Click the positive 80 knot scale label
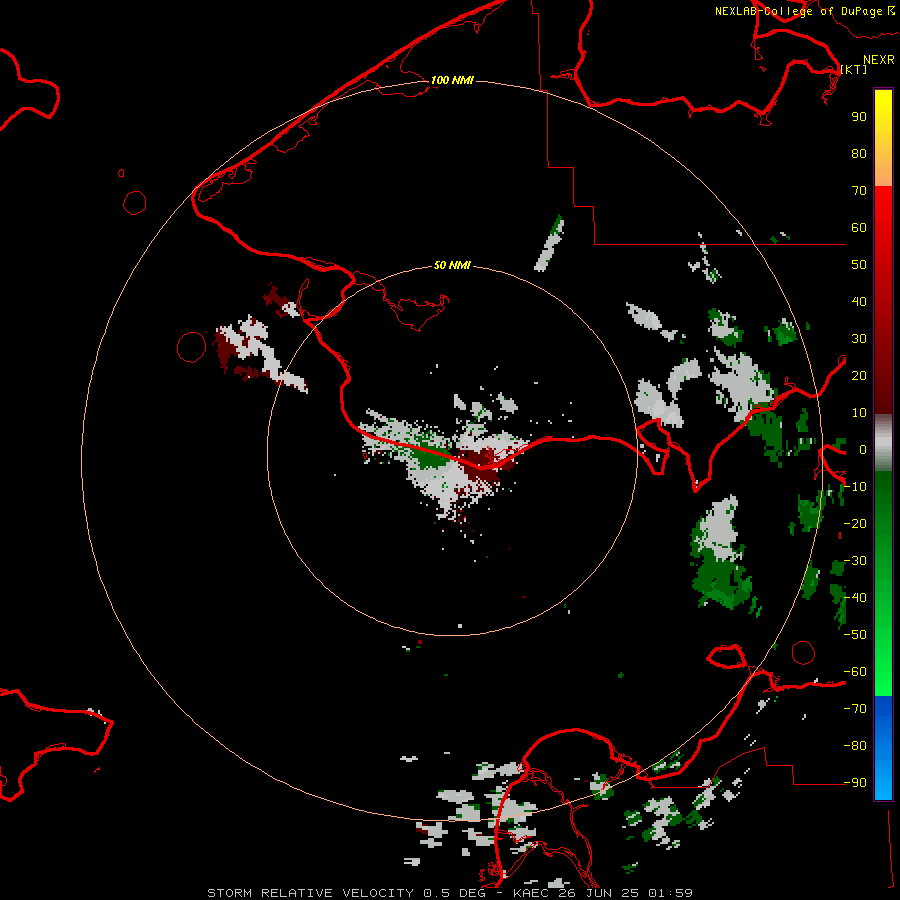 [x=859, y=154]
